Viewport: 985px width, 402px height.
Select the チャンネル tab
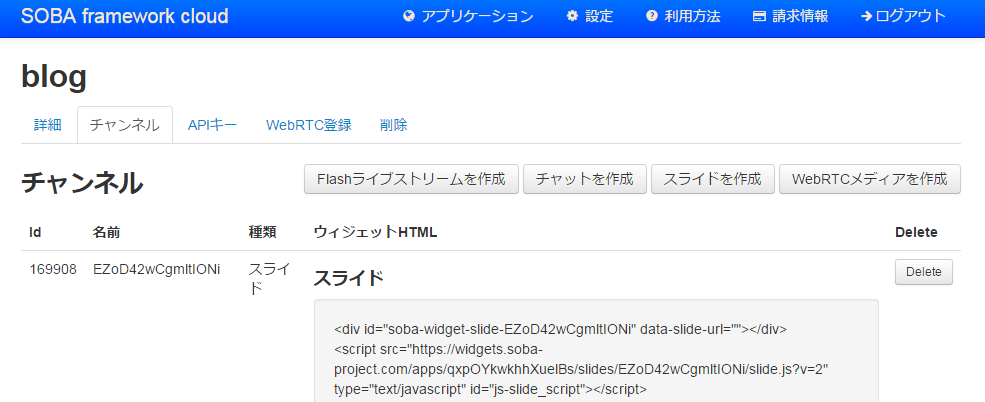pyautogui.click(x=124, y=125)
